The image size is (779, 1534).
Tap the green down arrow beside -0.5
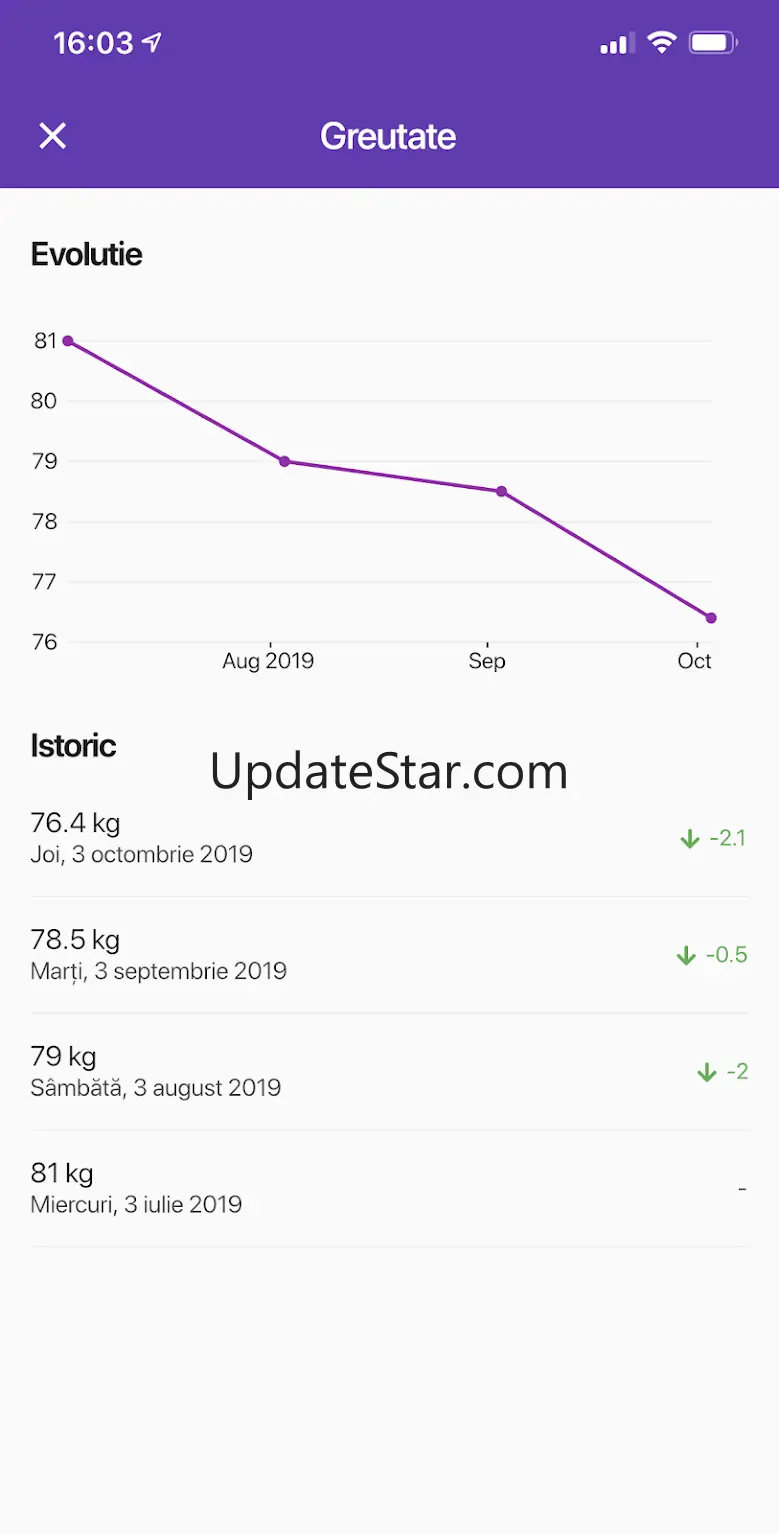[x=686, y=955]
